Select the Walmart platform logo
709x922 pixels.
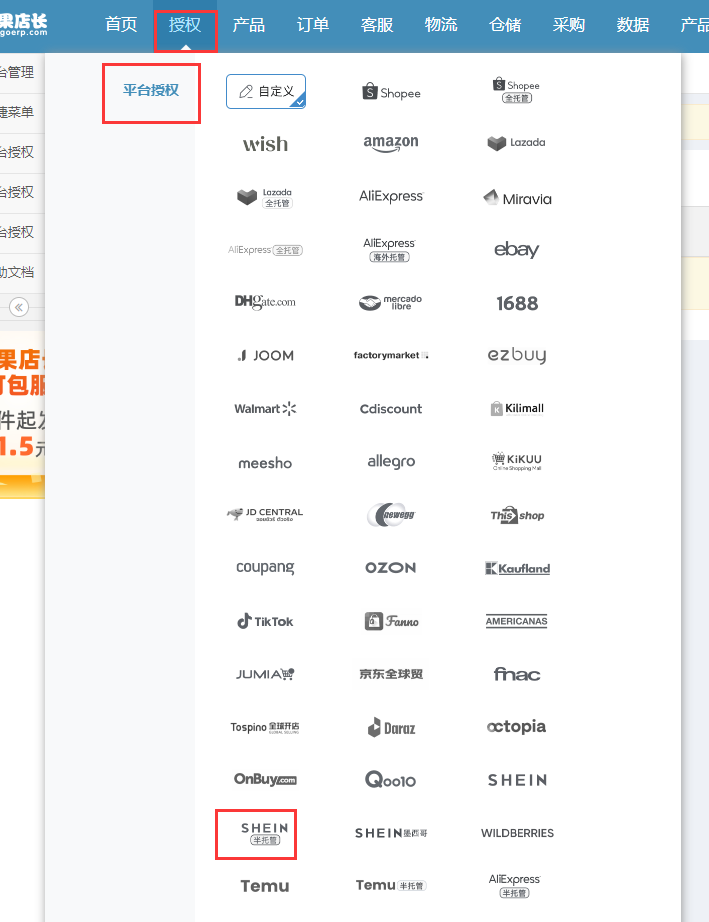point(265,409)
